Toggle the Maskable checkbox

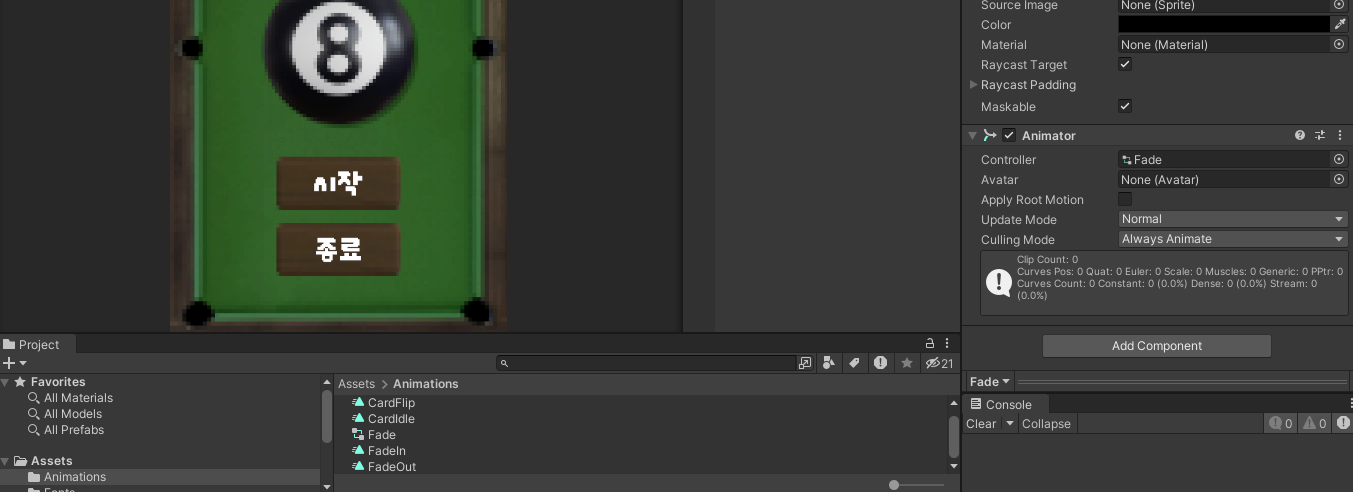(1125, 106)
